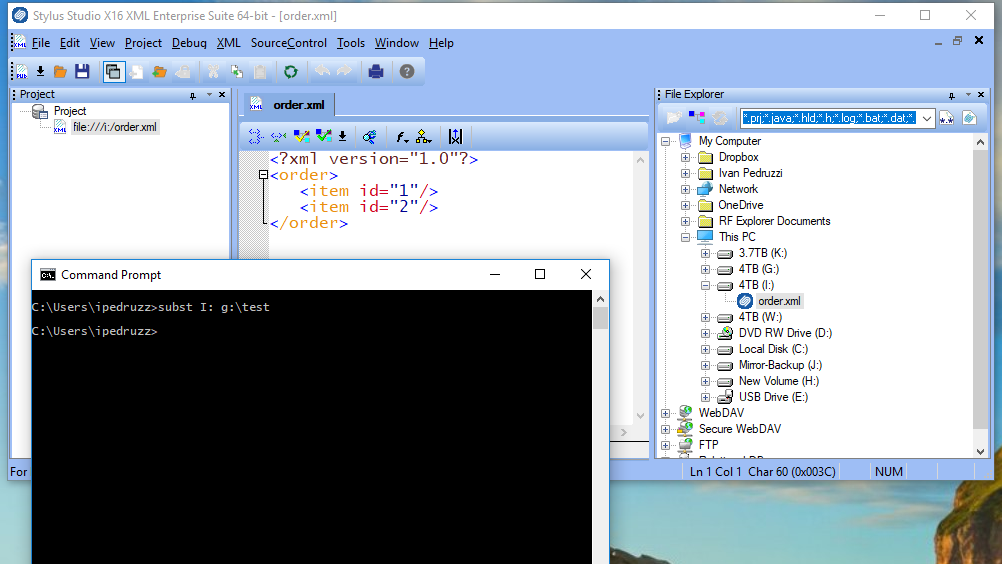
Task: Open the SourceControl menu
Action: point(288,43)
